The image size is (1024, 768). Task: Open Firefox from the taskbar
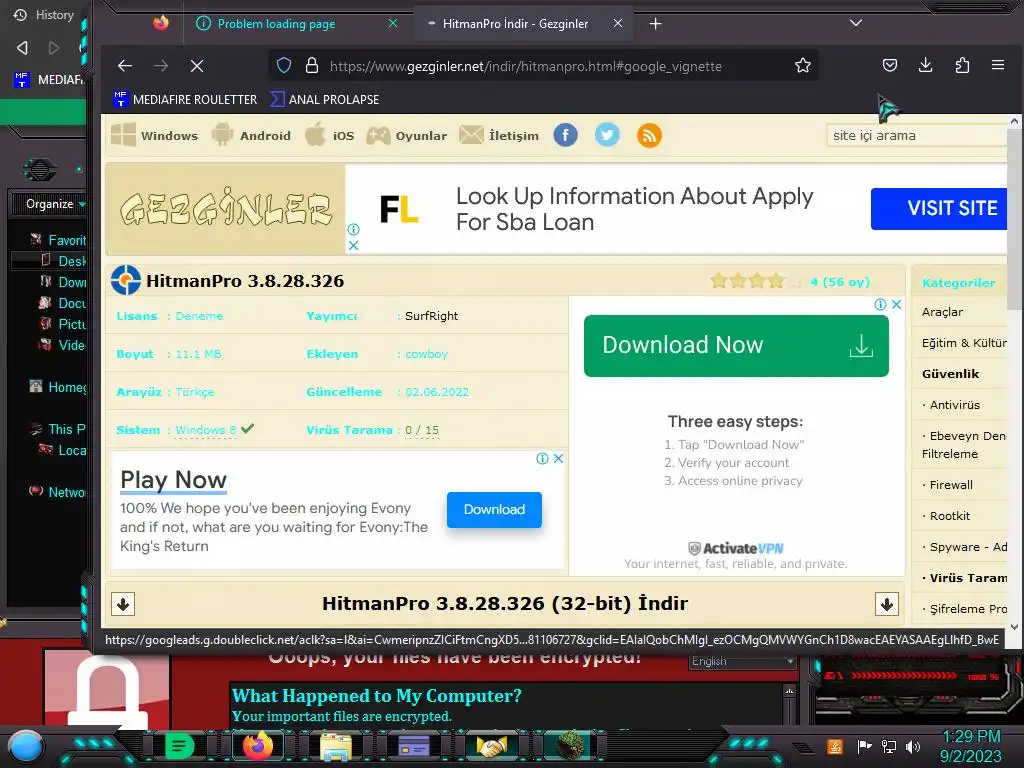[x=257, y=746]
